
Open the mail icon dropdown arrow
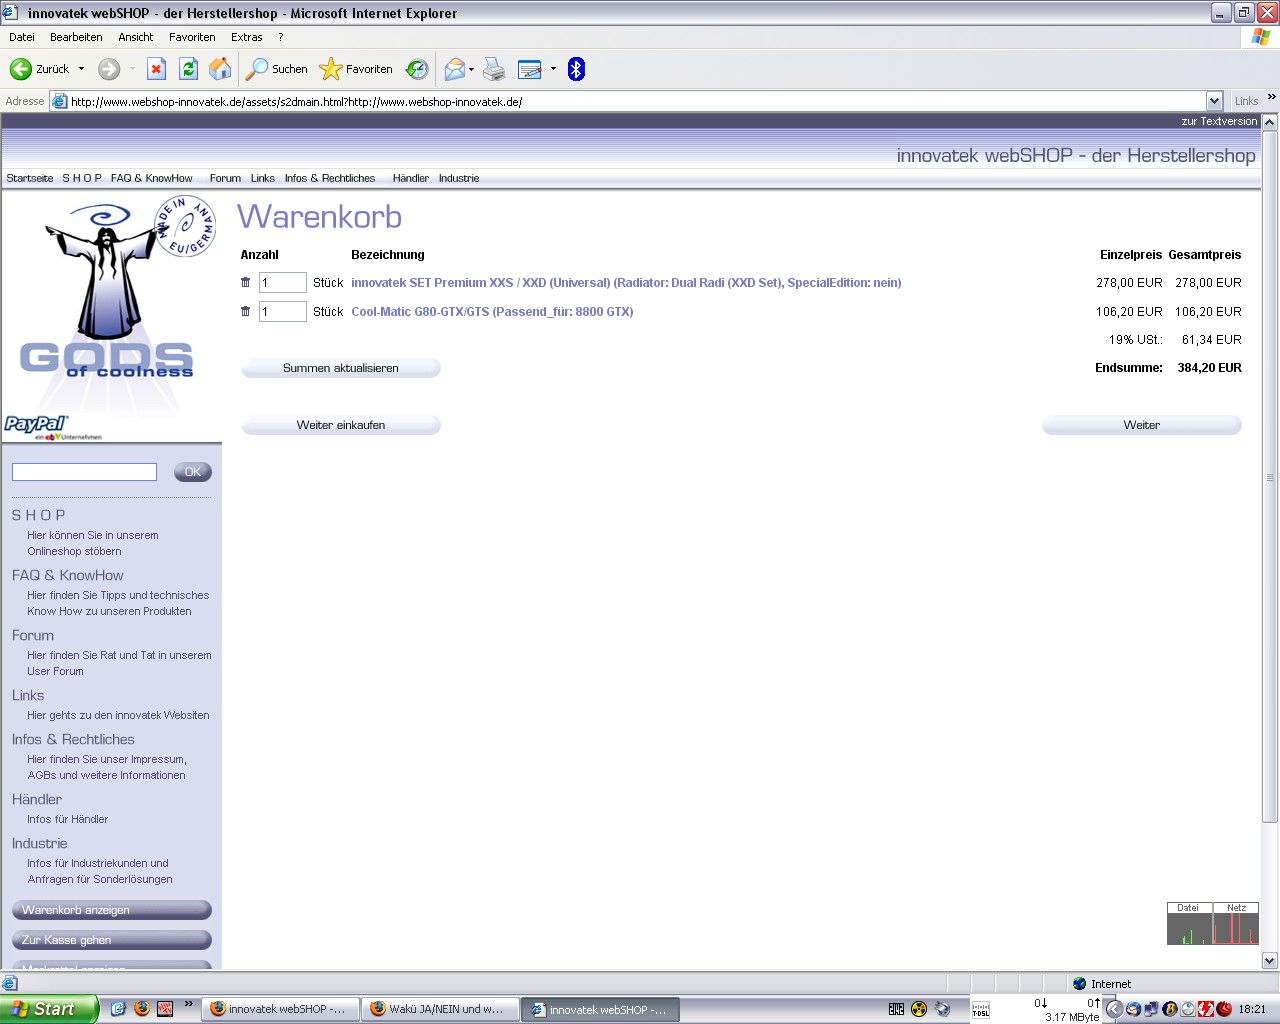(x=472, y=69)
